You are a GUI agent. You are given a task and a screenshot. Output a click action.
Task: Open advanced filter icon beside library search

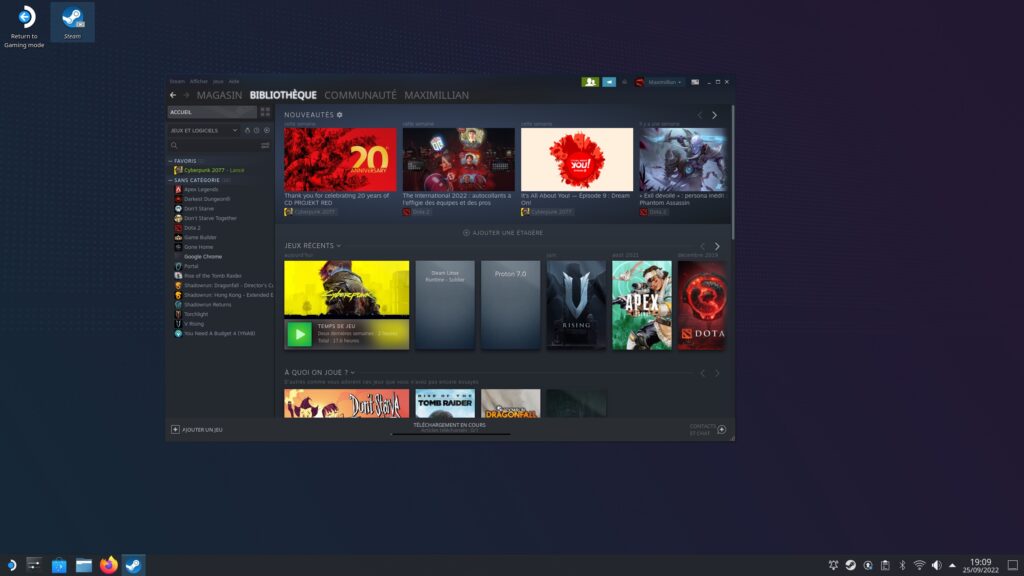[x=265, y=145]
